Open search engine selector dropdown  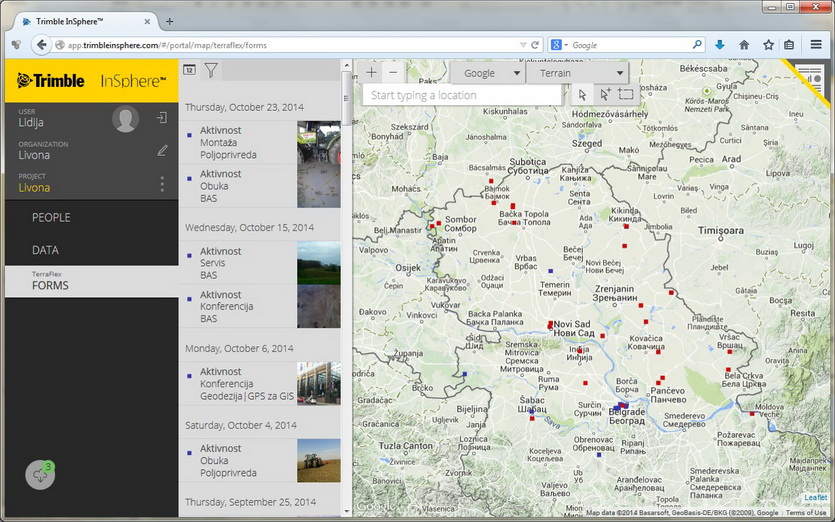point(560,45)
